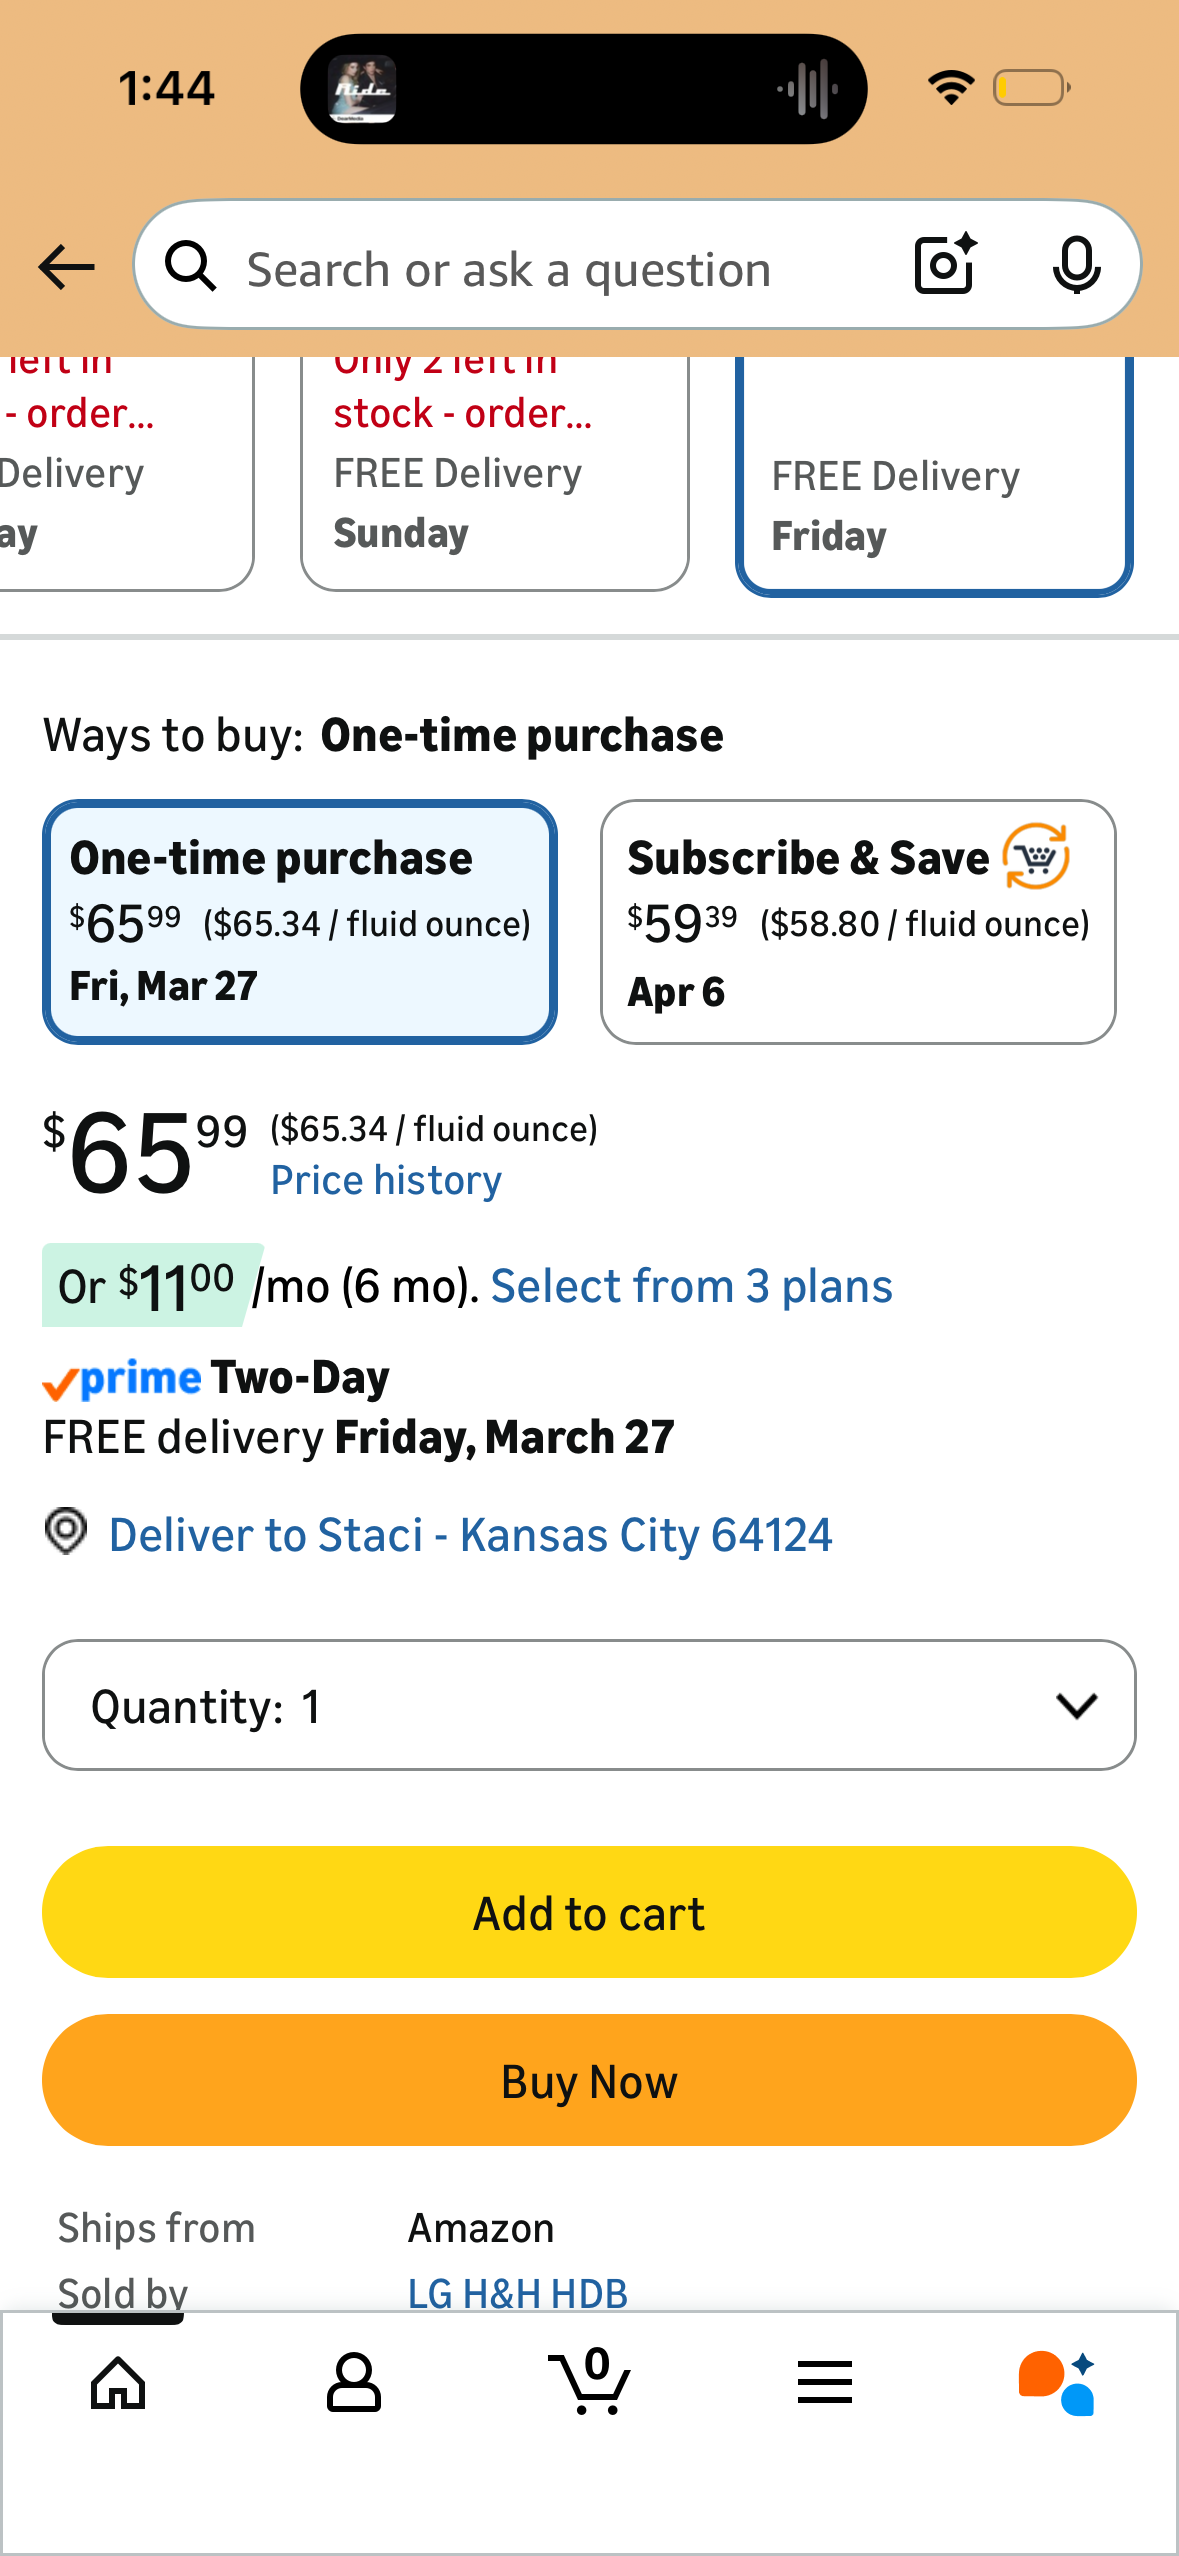Tap the delivery location pin icon

tap(66, 1532)
